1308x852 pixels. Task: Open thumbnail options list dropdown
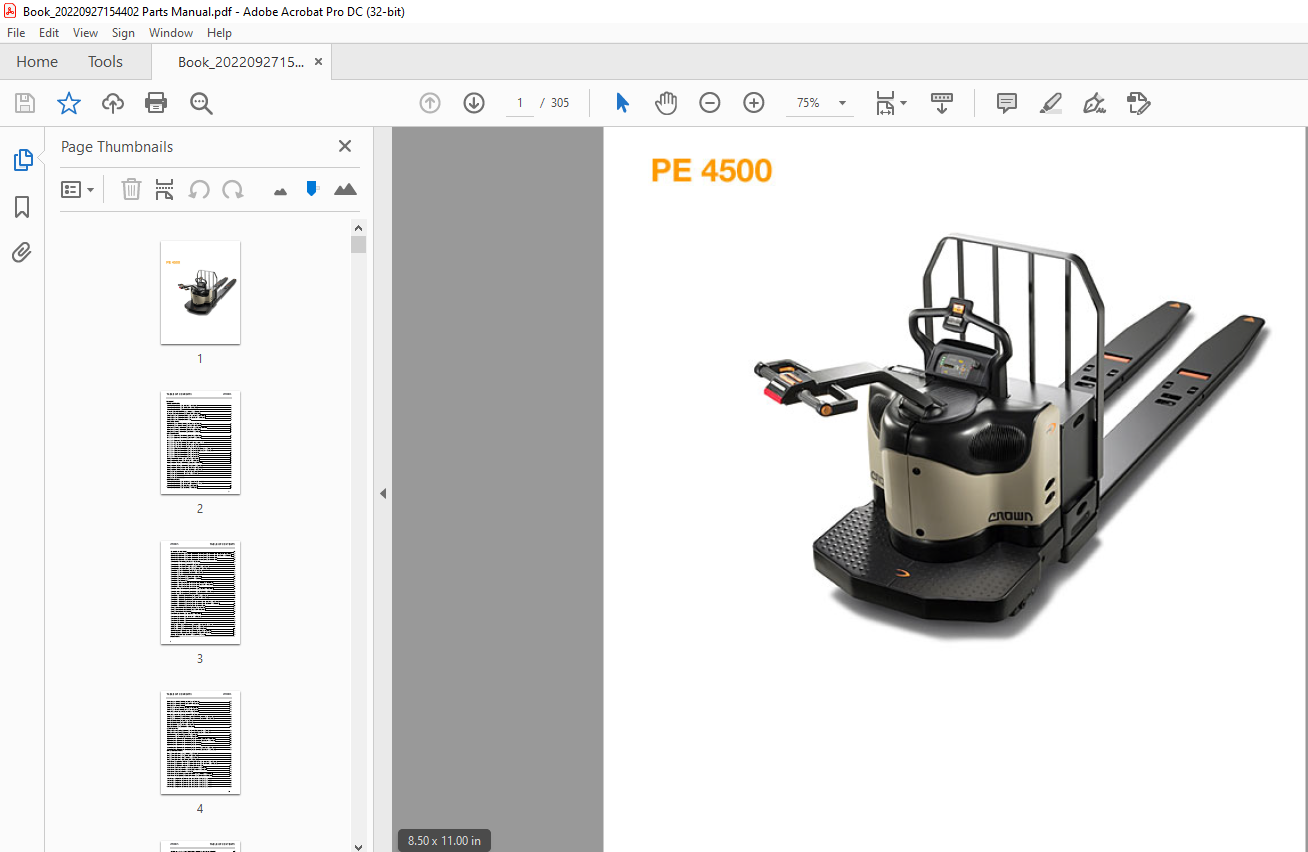pyautogui.click(x=77, y=189)
